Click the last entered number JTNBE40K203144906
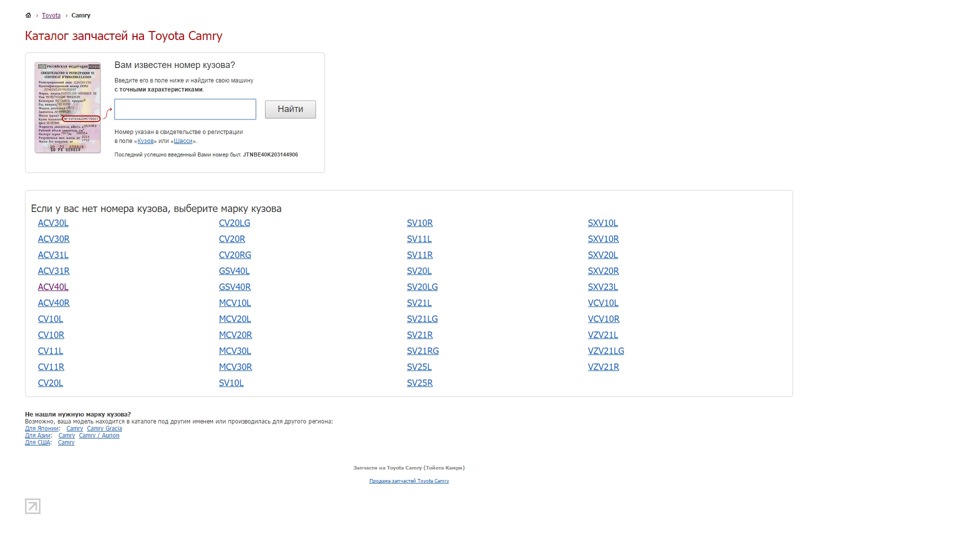Viewport: 960px width, 540px height. 271,155
